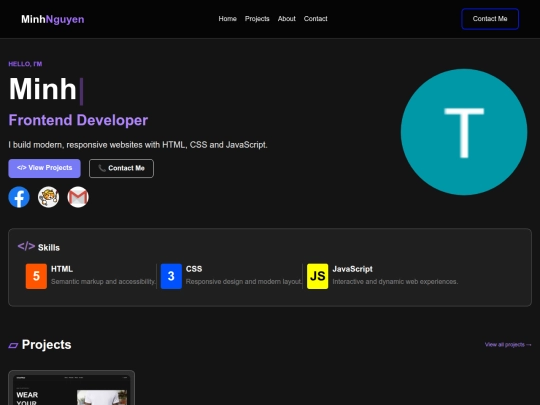Click the hero Contact Me phone button
The height and width of the screenshot is (405, 540).
pos(121,168)
